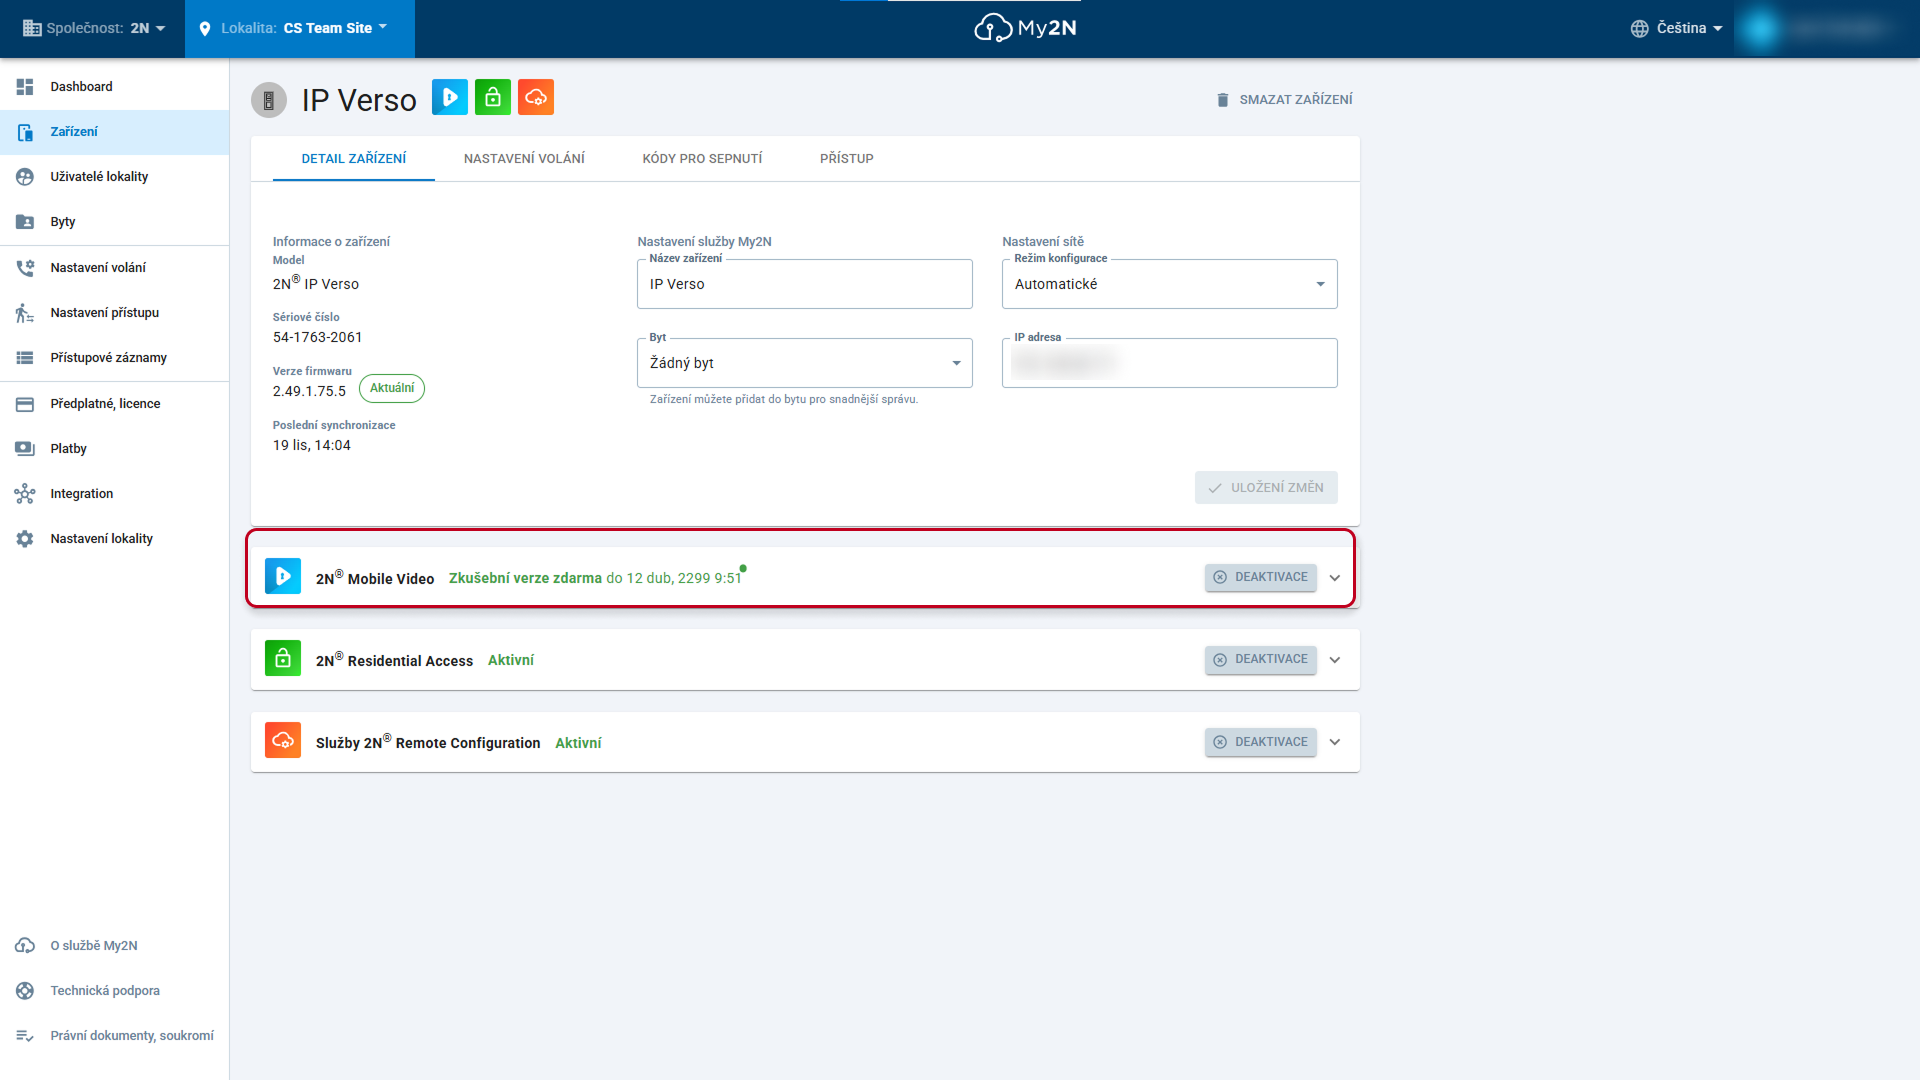The width and height of the screenshot is (1920, 1080).
Task: Click the green Residential Access row lock icon
Action: (283, 659)
